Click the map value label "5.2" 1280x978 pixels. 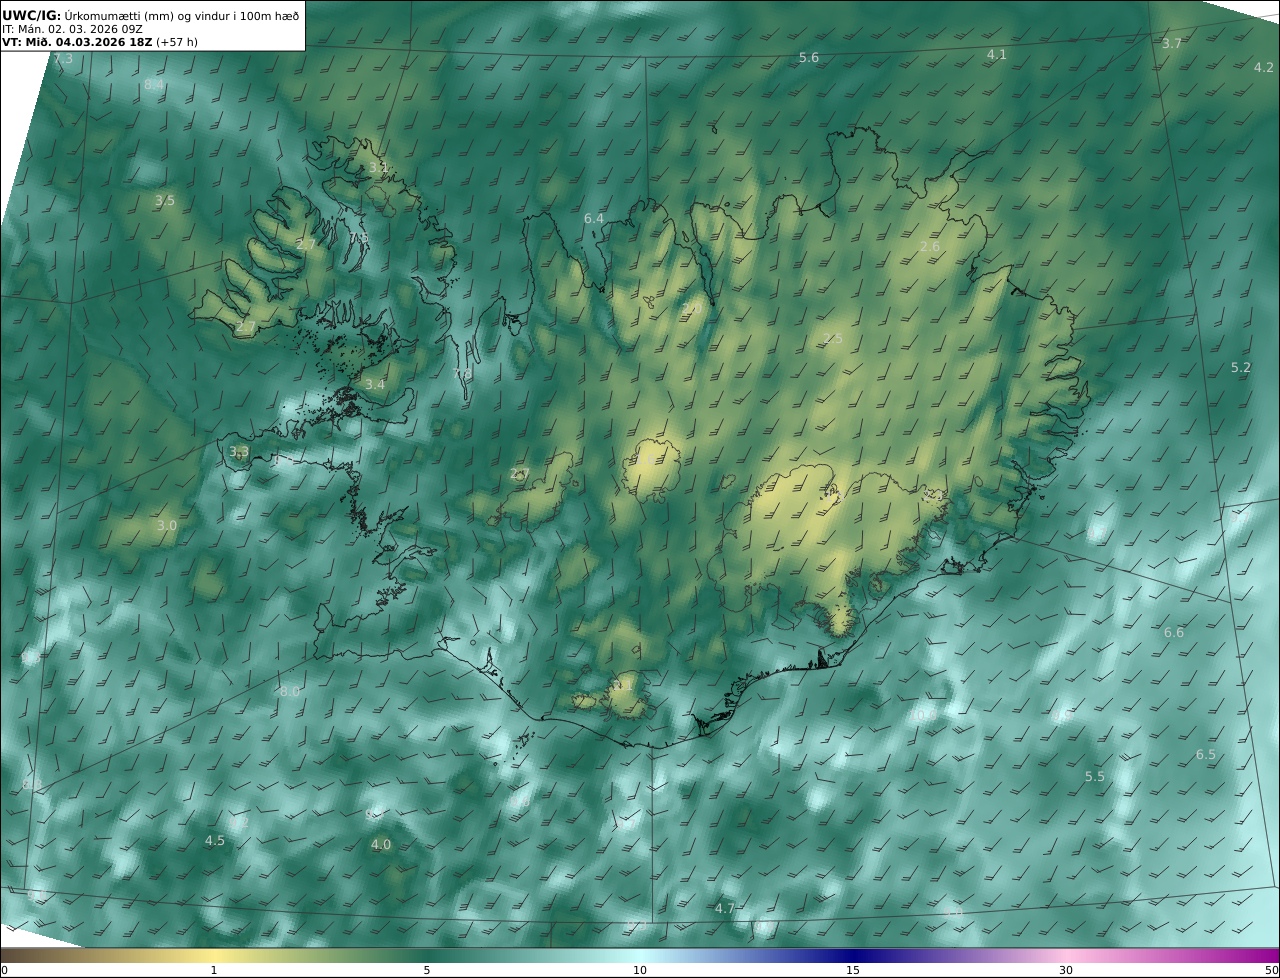(x=1241, y=368)
